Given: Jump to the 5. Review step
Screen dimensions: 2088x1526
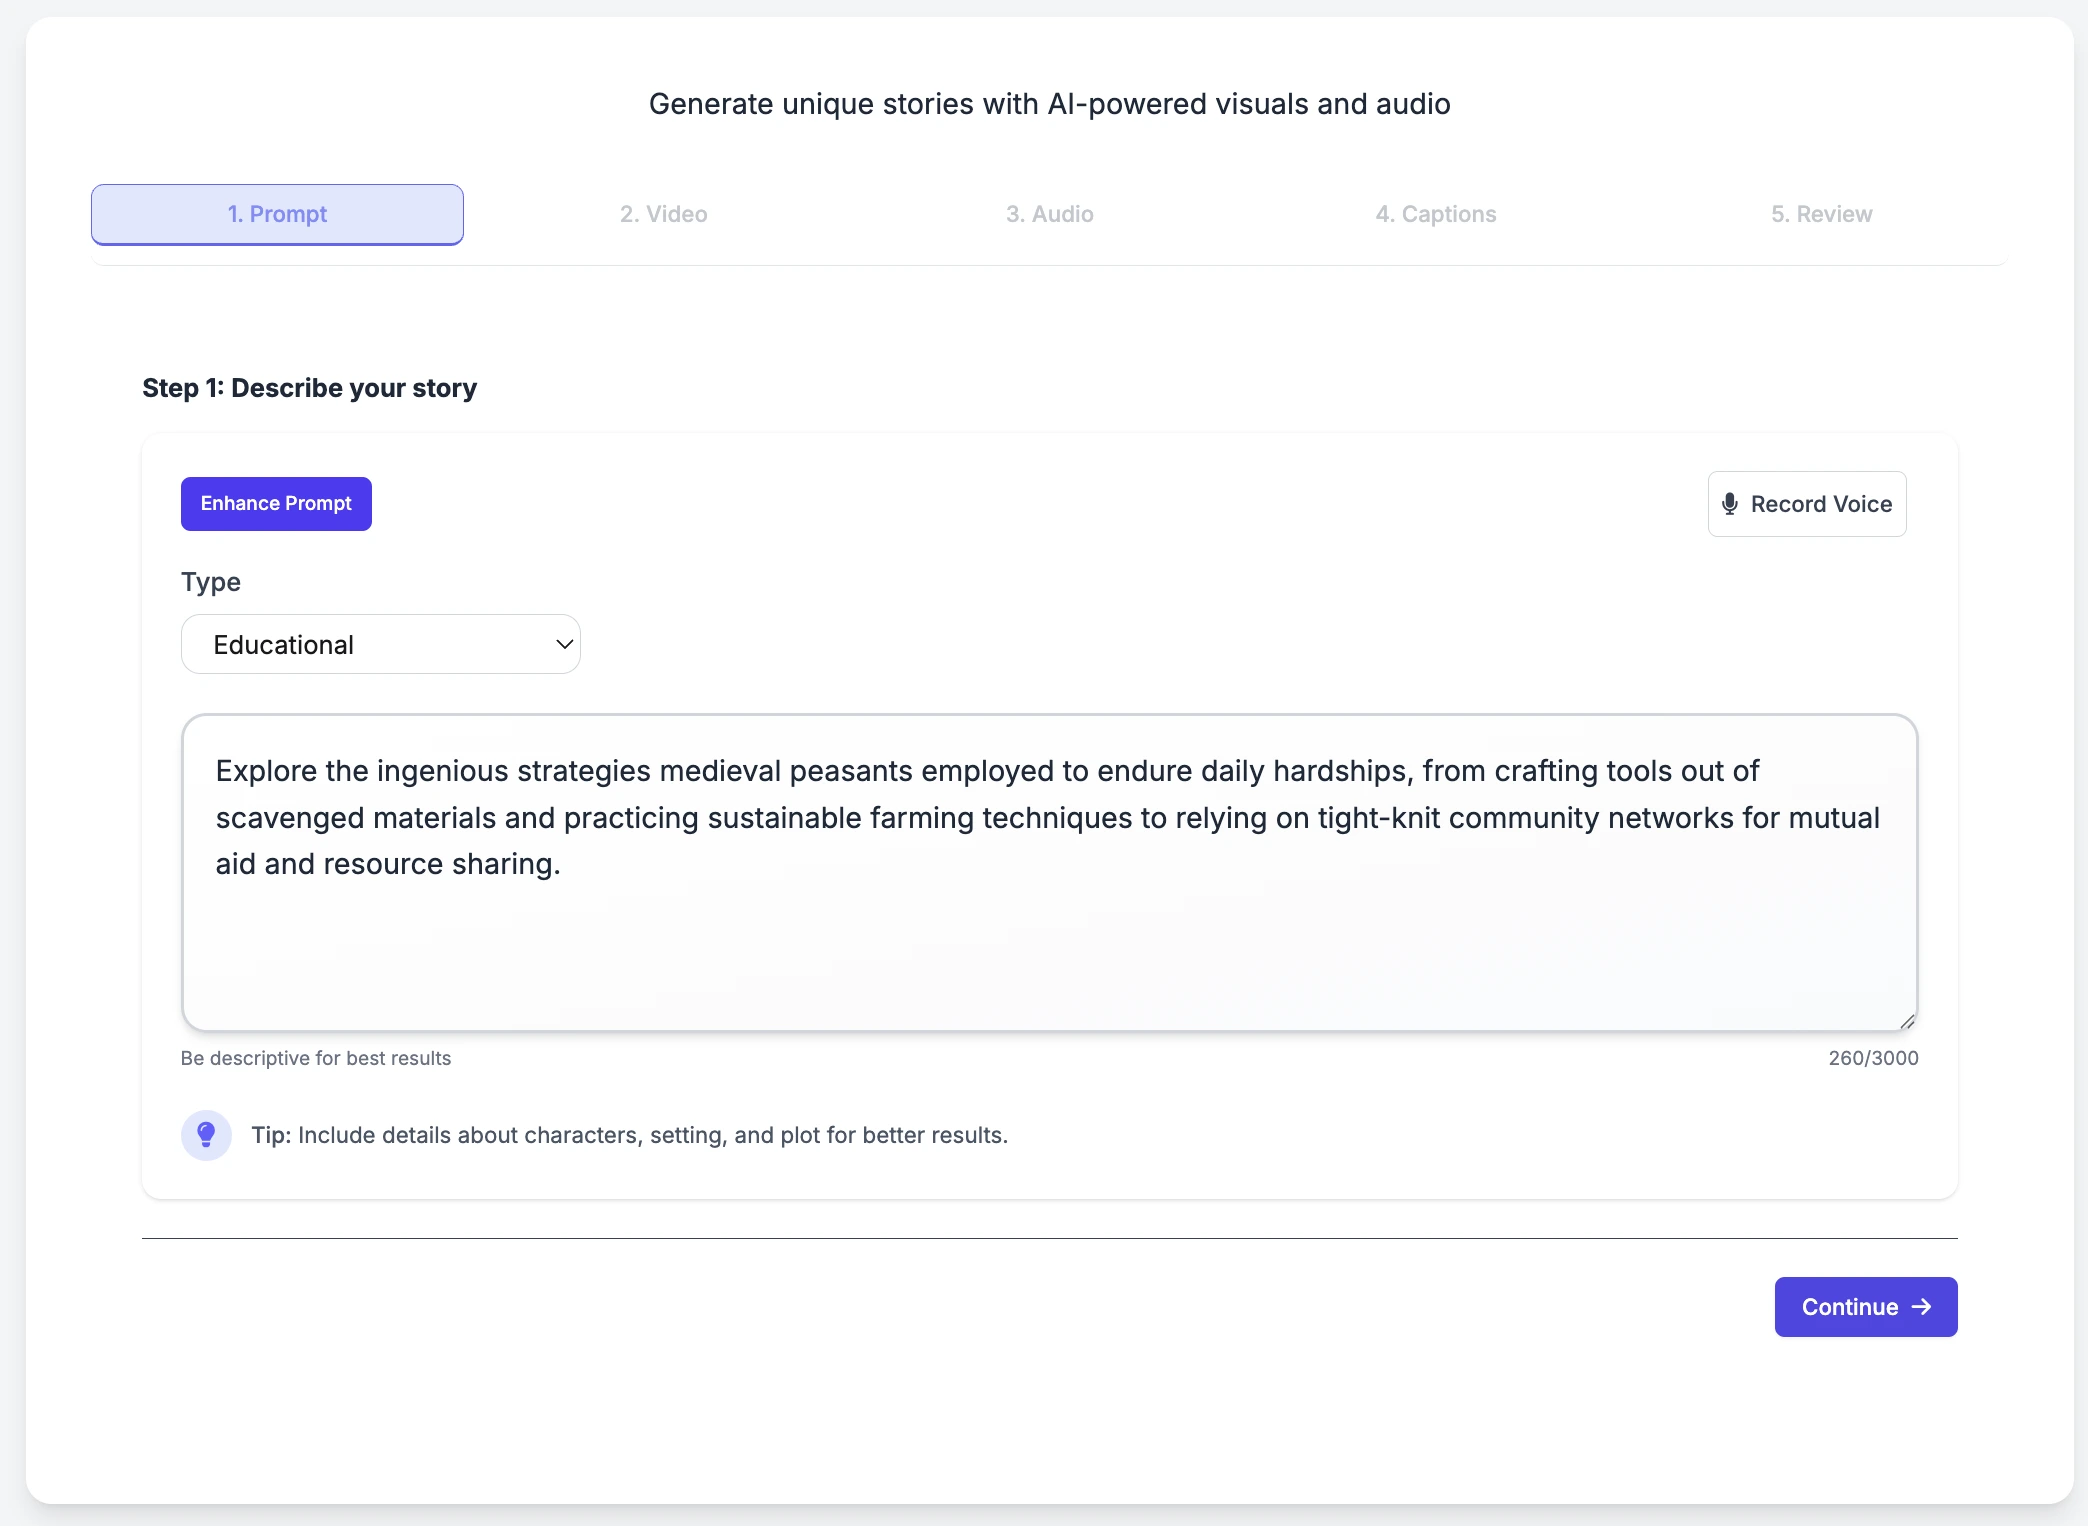Looking at the screenshot, I should click(x=1822, y=214).
